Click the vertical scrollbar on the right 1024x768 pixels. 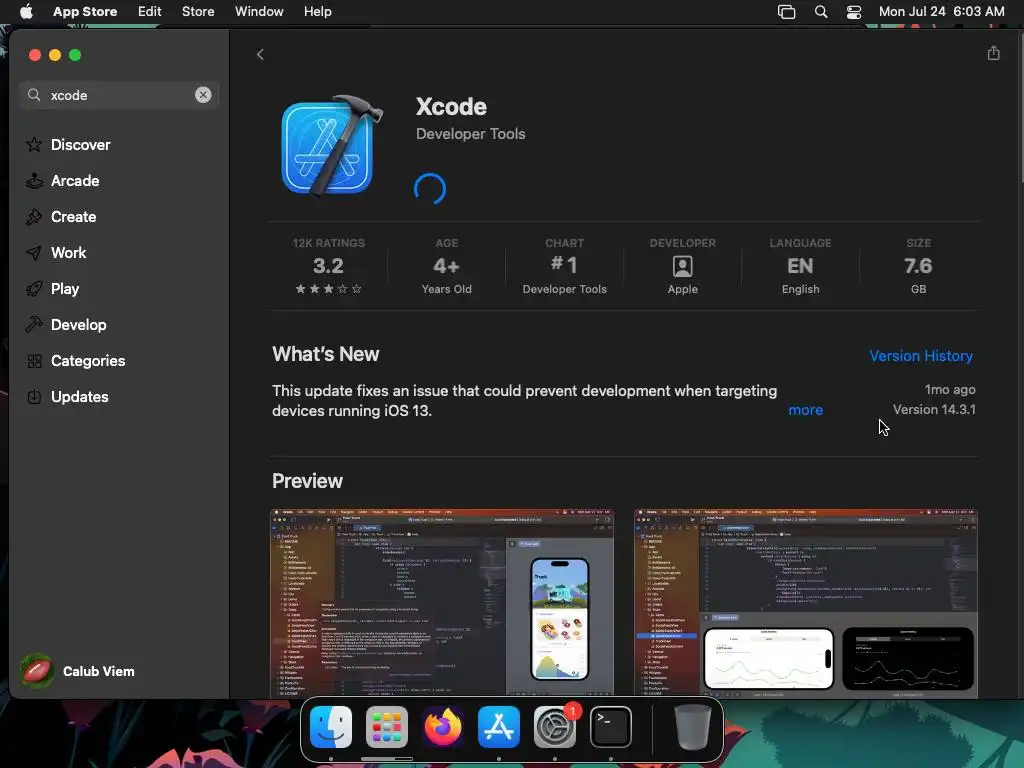coord(1020,108)
